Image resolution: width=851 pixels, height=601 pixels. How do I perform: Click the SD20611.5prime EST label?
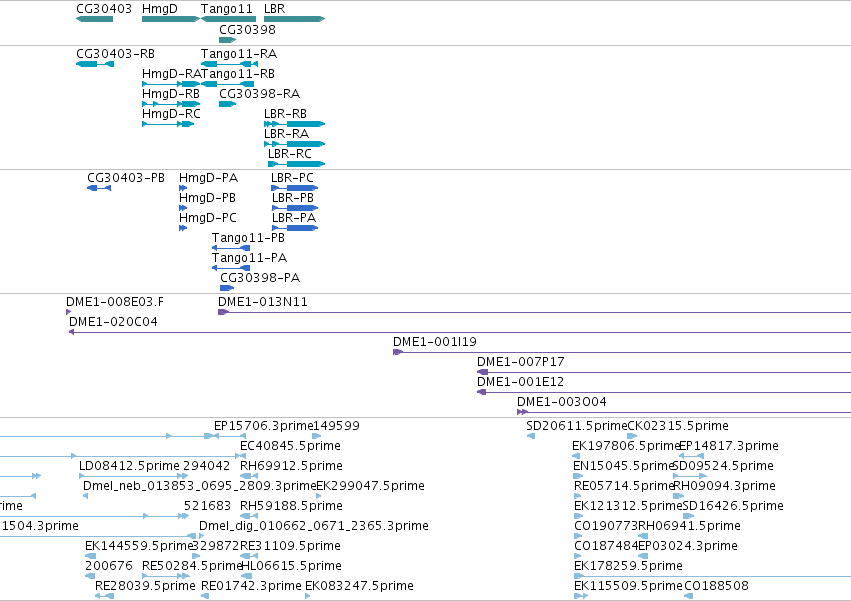(576, 426)
